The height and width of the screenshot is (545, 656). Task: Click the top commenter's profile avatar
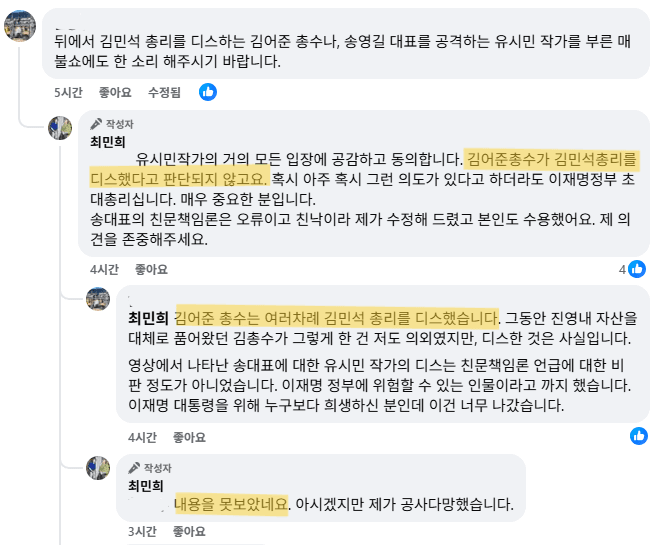pyautogui.click(x=20, y=26)
